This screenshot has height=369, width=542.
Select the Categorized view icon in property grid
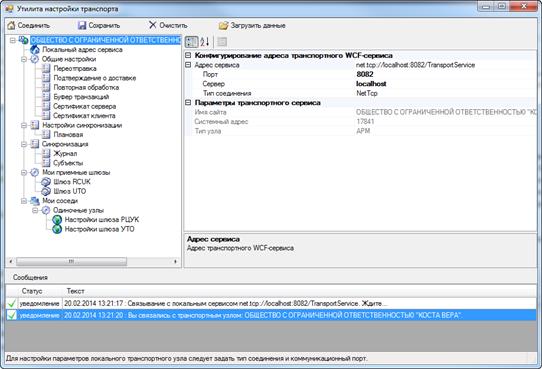(x=191, y=42)
